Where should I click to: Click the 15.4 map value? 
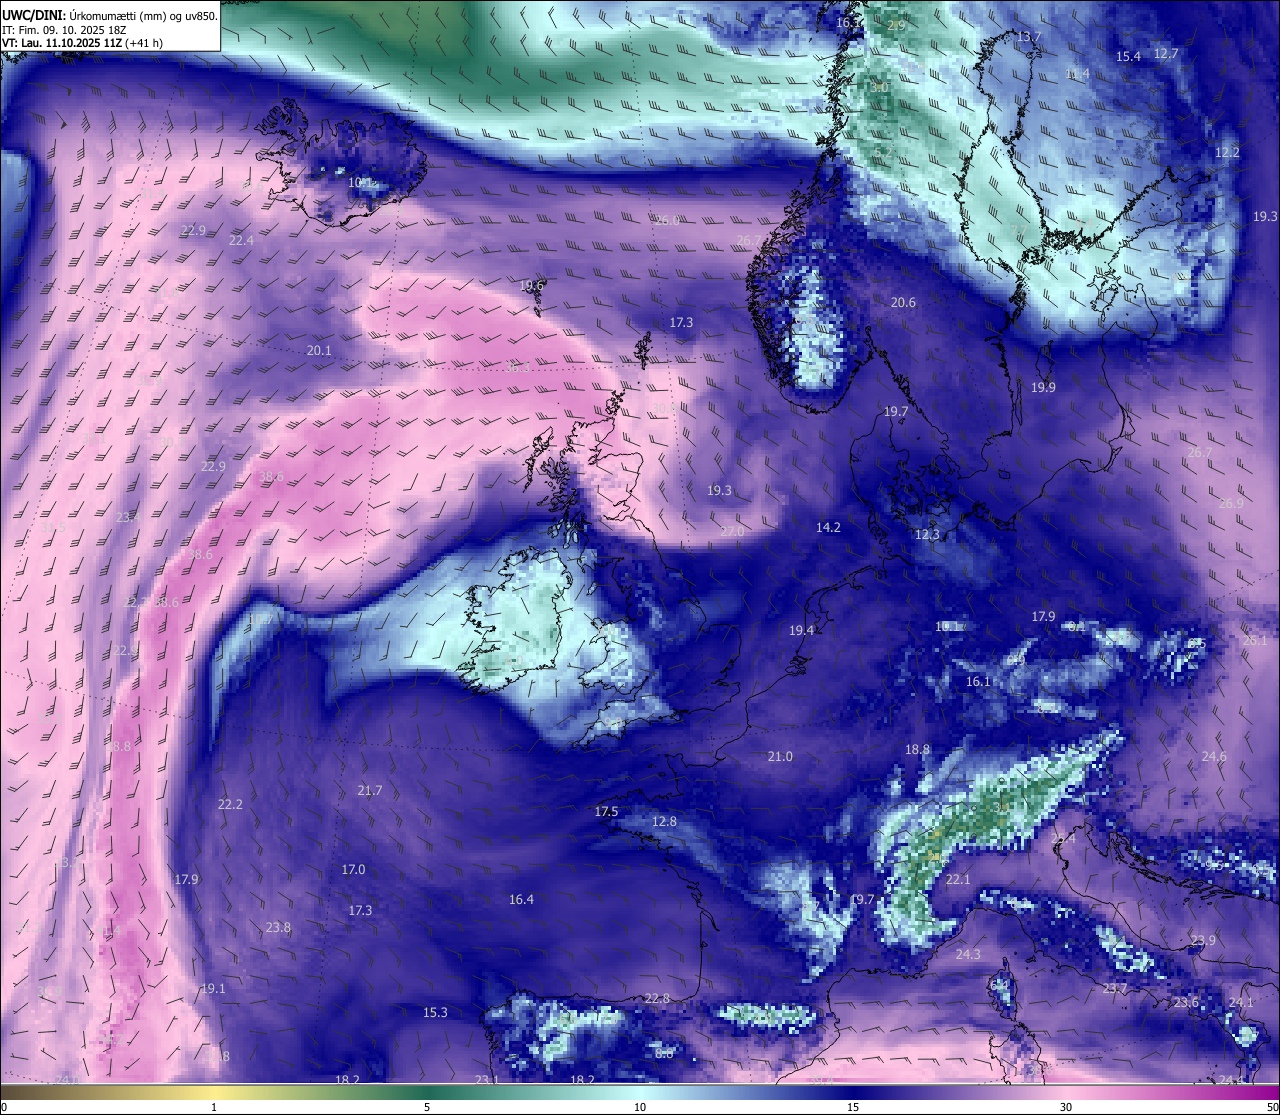1128,56
